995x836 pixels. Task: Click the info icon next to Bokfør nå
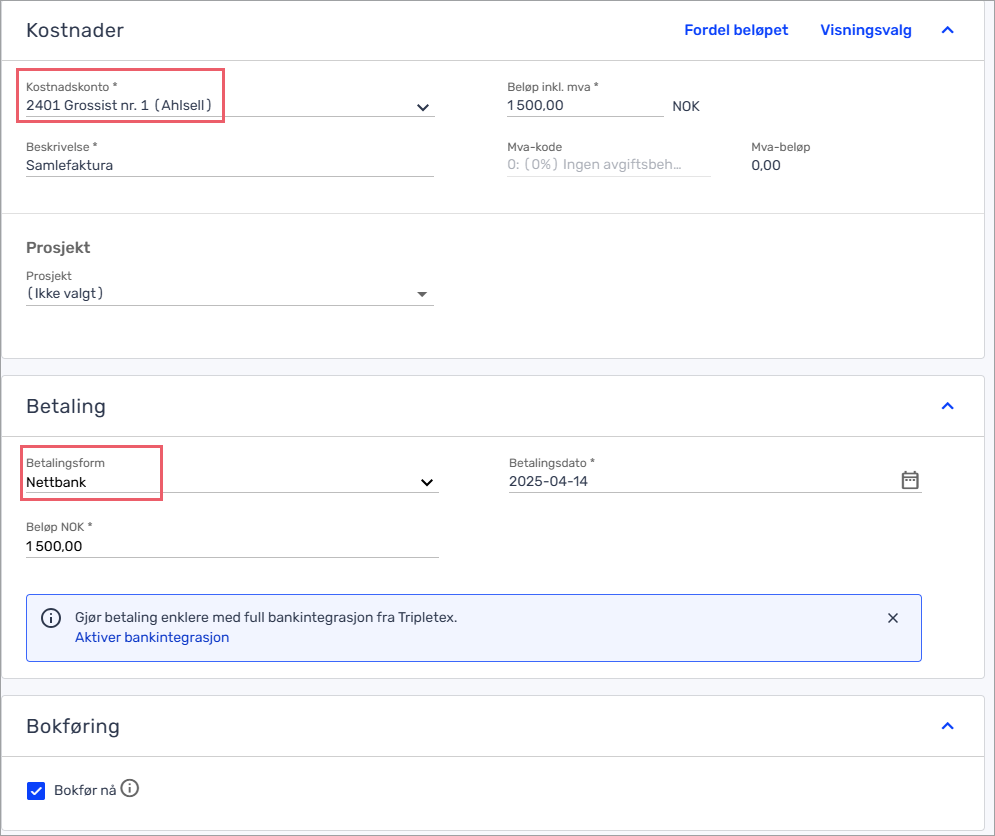[129, 788]
